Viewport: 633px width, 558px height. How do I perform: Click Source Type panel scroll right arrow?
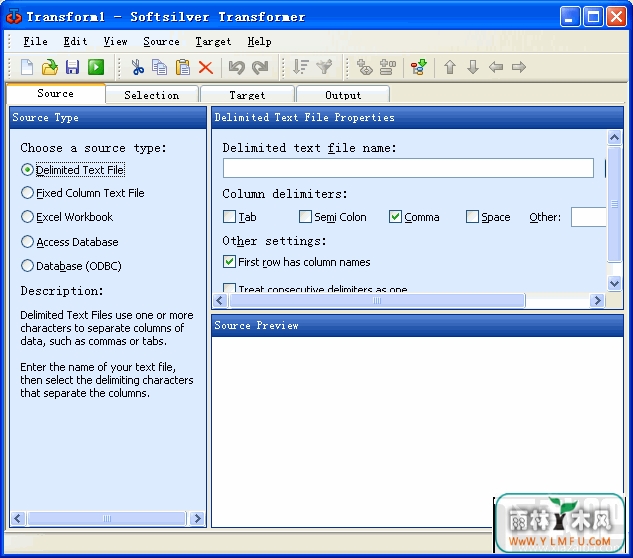(197, 518)
